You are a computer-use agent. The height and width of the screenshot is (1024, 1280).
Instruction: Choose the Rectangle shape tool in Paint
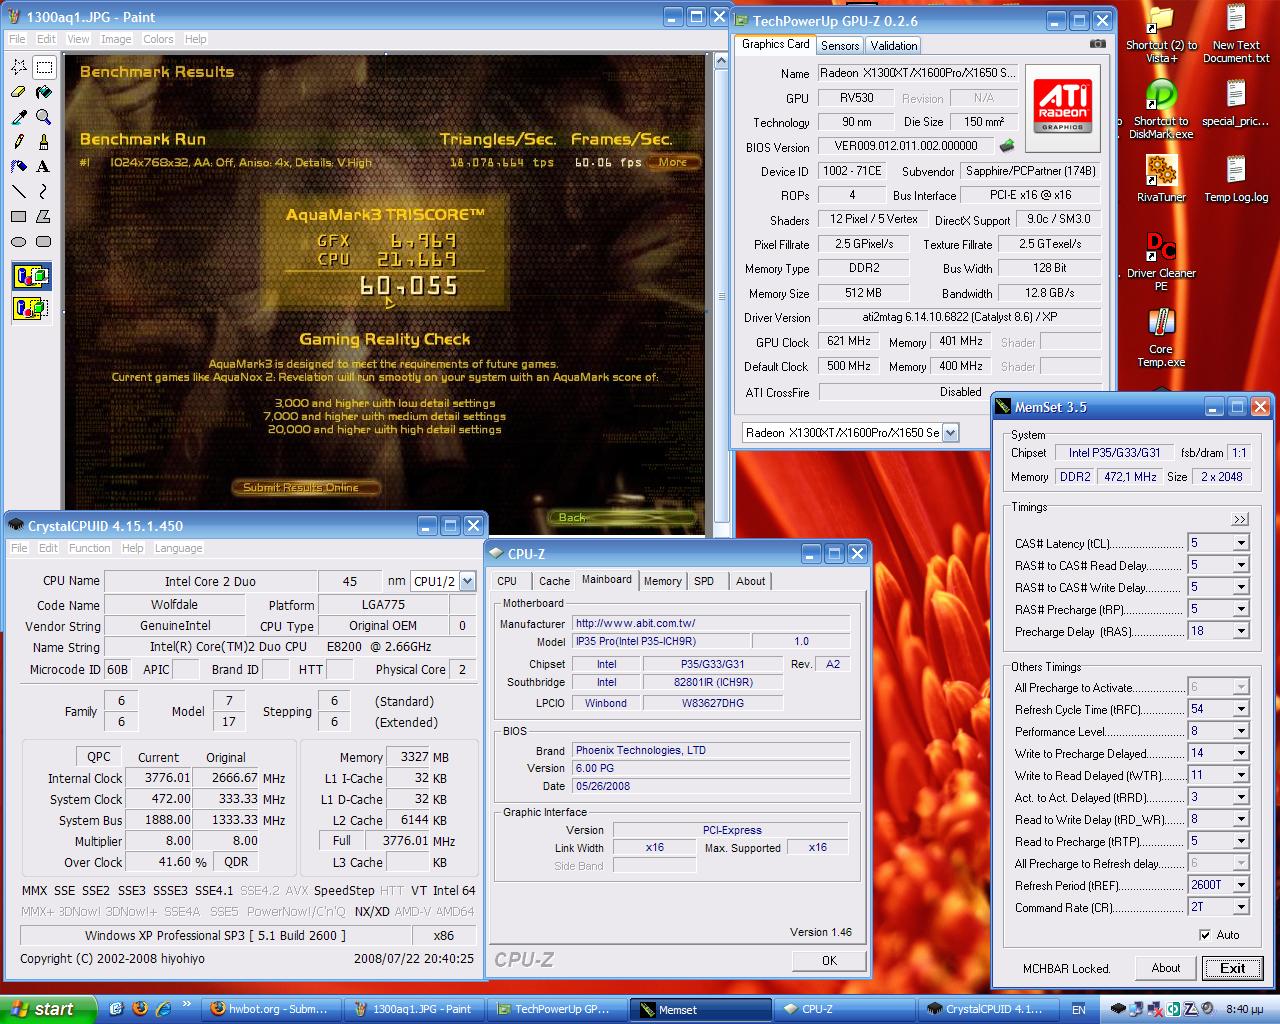(19, 216)
